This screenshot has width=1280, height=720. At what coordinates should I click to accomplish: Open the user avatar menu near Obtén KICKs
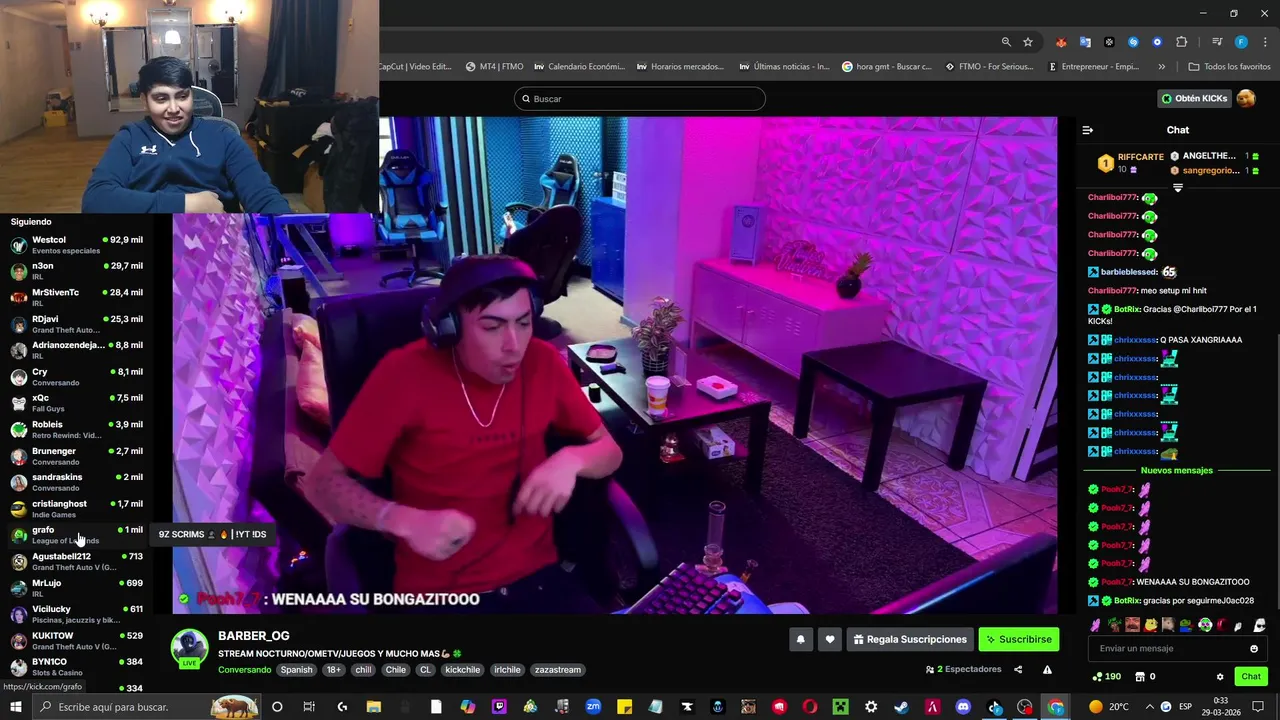click(1246, 98)
